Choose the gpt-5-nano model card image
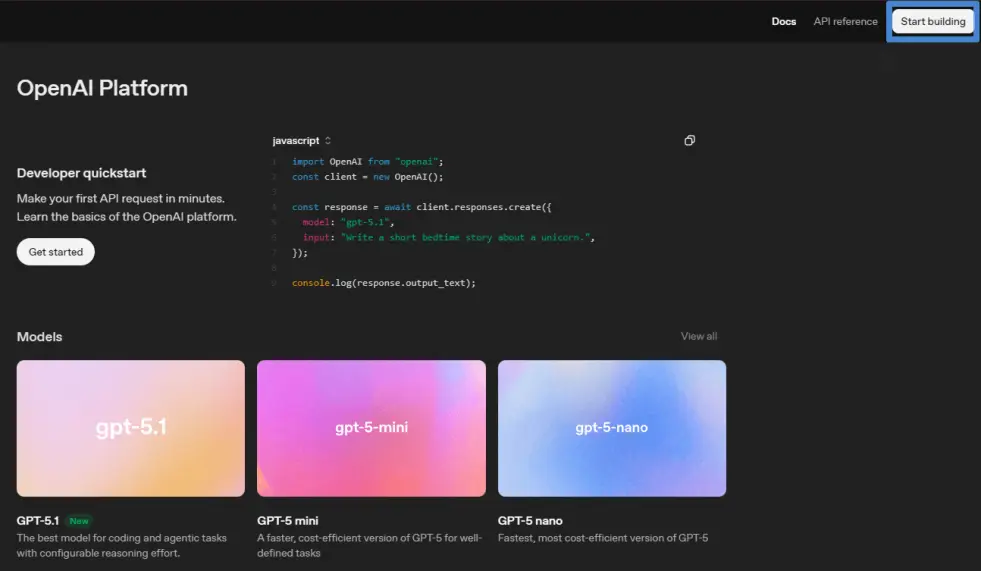Viewport: 981px width, 571px height. click(x=611, y=428)
